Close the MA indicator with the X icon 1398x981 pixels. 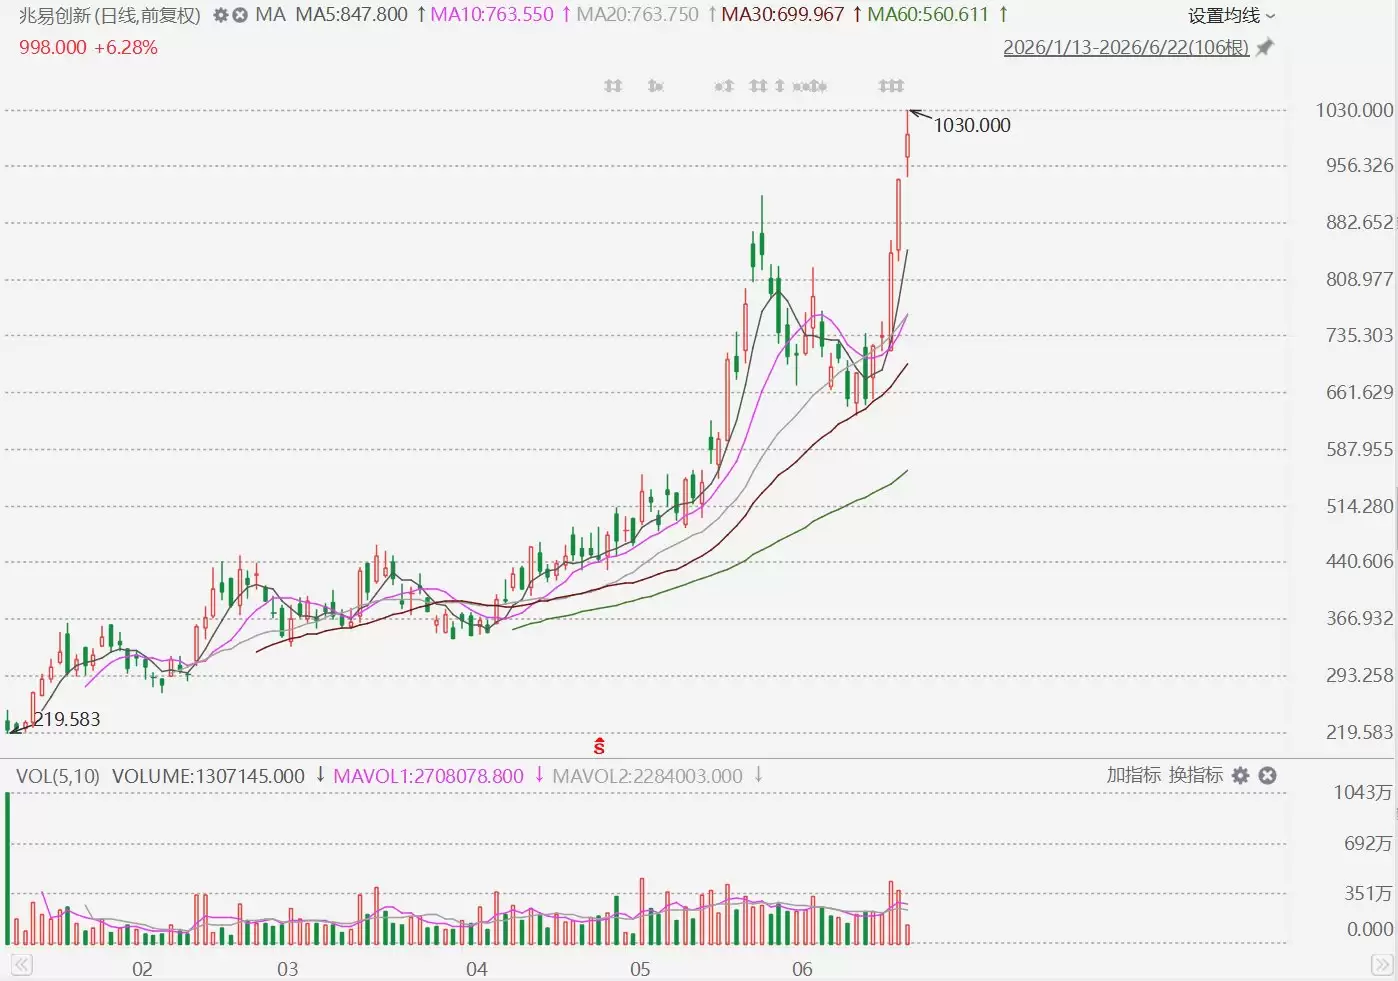pos(240,15)
